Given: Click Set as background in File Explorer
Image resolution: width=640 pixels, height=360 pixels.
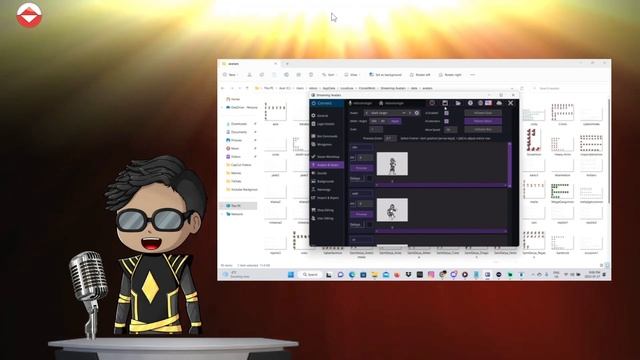Looking at the screenshot, I should coord(385,75).
